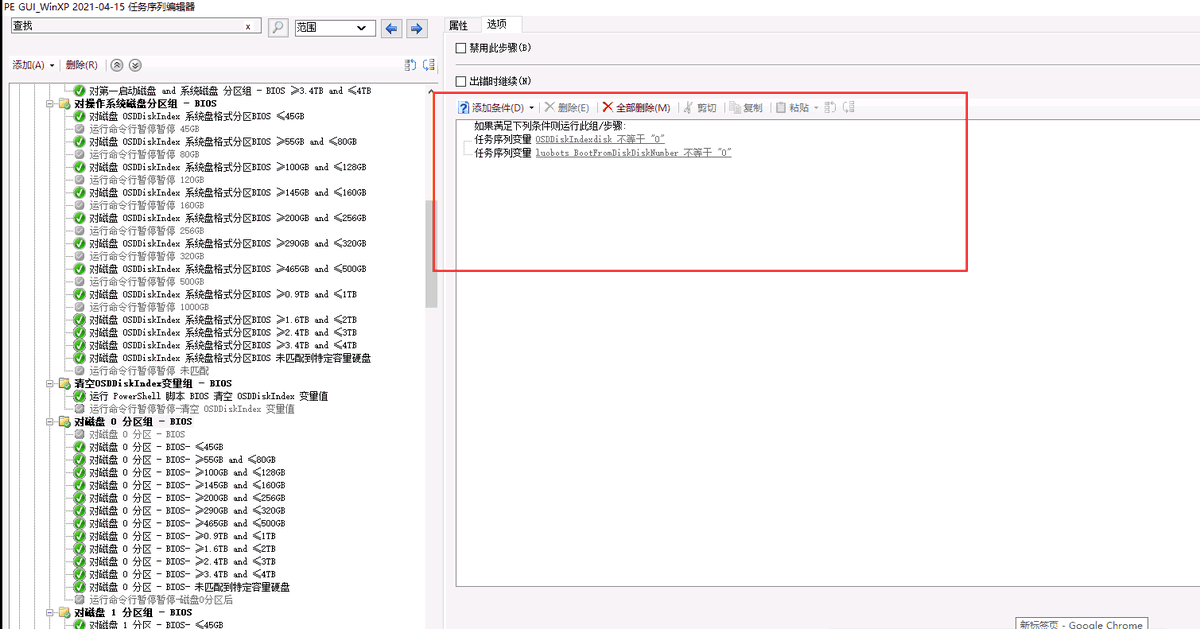Image resolution: width=1200 pixels, height=629 pixels.
Task: Select step 对第一启动磁盘 and 系统磁盘 分区组 ≥3.4TB
Action: pyautogui.click(x=230, y=91)
